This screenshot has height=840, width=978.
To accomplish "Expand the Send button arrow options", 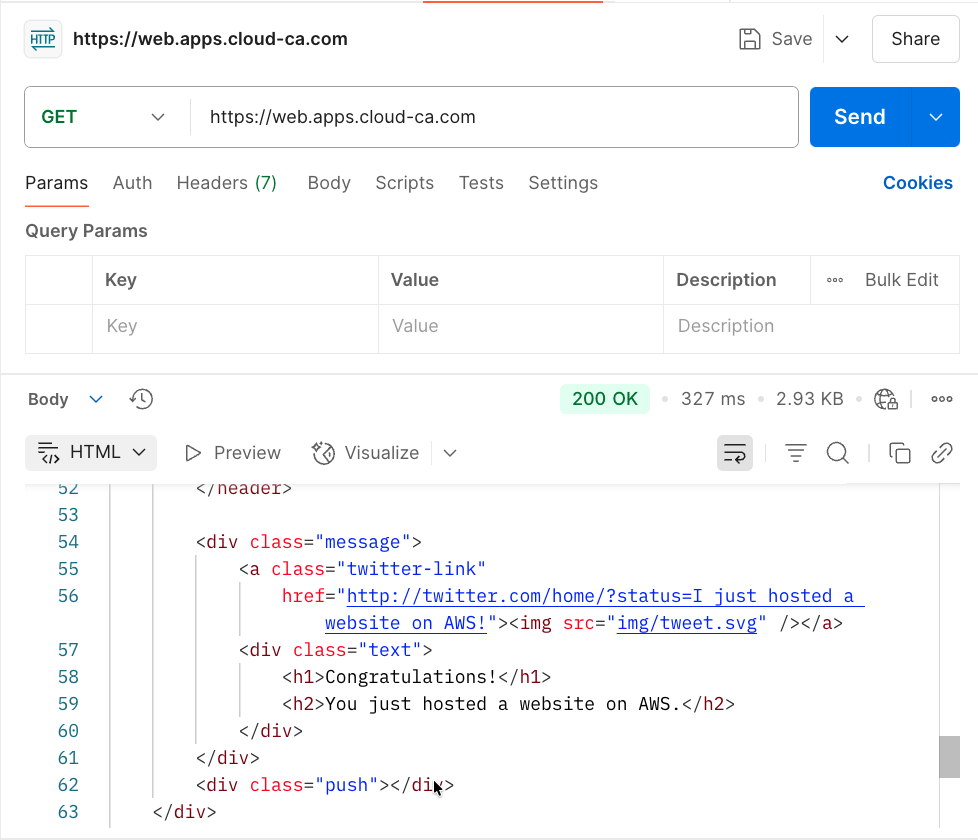I will (936, 117).
